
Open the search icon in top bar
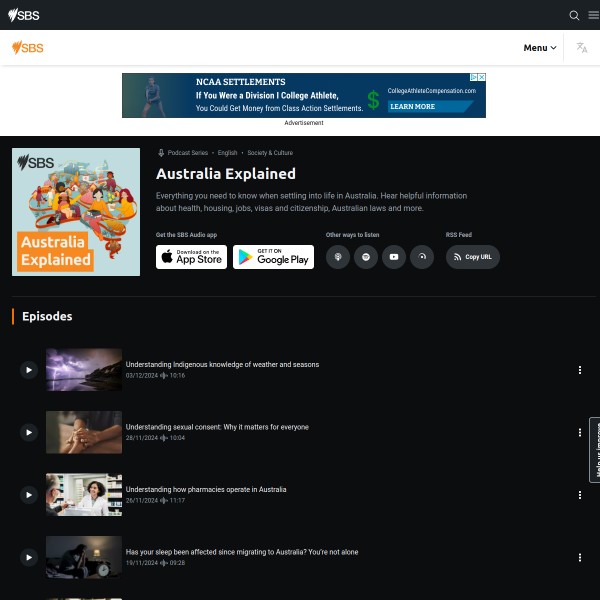coord(574,15)
